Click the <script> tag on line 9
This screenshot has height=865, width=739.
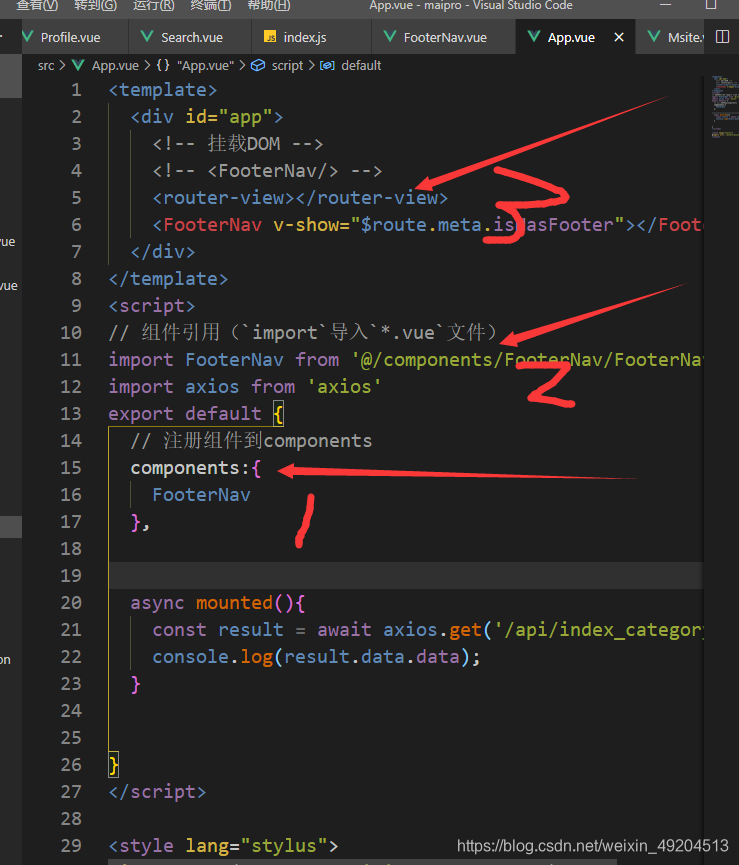click(x=152, y=306)
